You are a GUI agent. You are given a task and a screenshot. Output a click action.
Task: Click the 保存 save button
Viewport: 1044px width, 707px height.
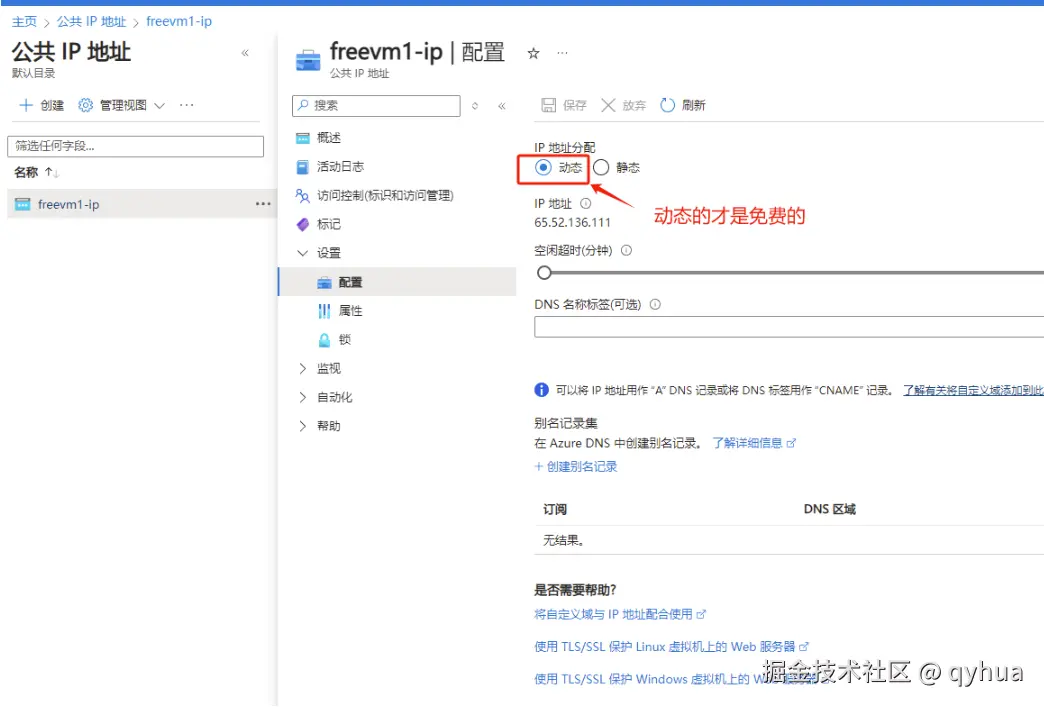pos(563,105)
